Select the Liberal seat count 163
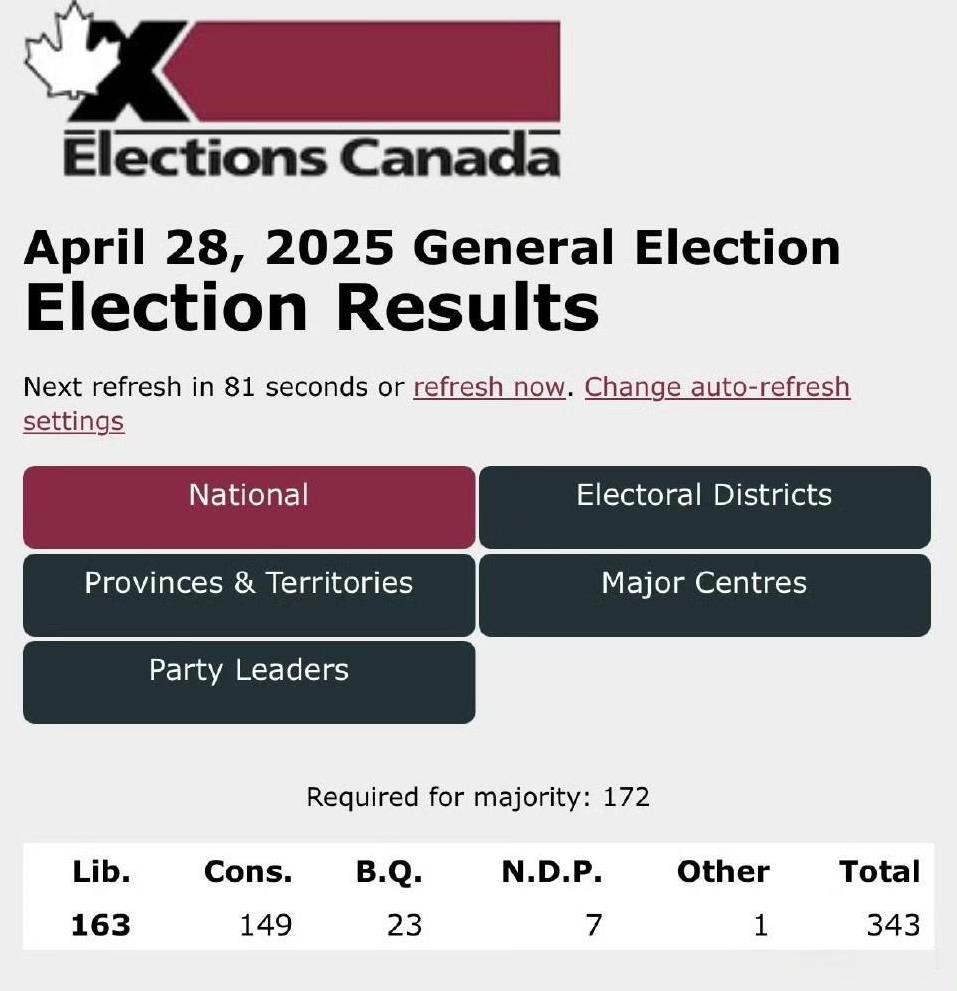 tap(101, 925)
